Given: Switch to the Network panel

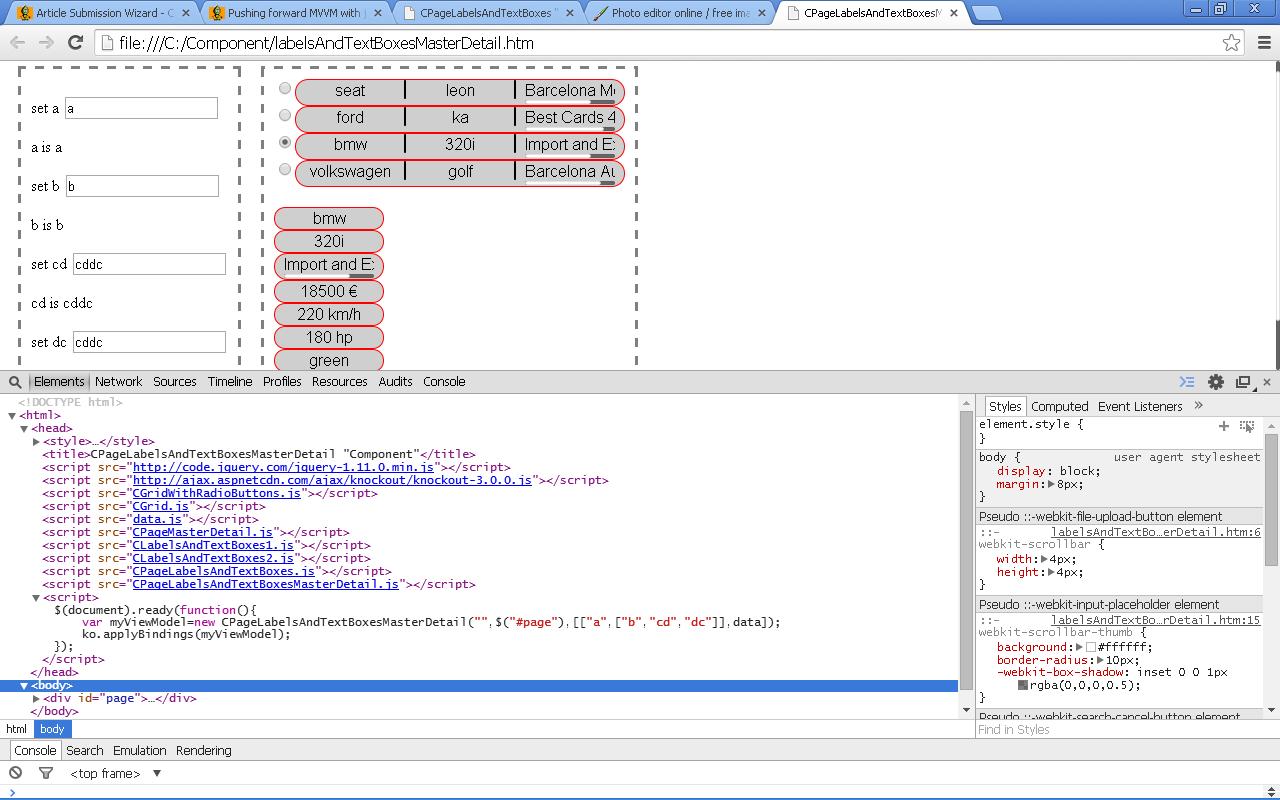Looking at the screenshot, I should (118, 382).
